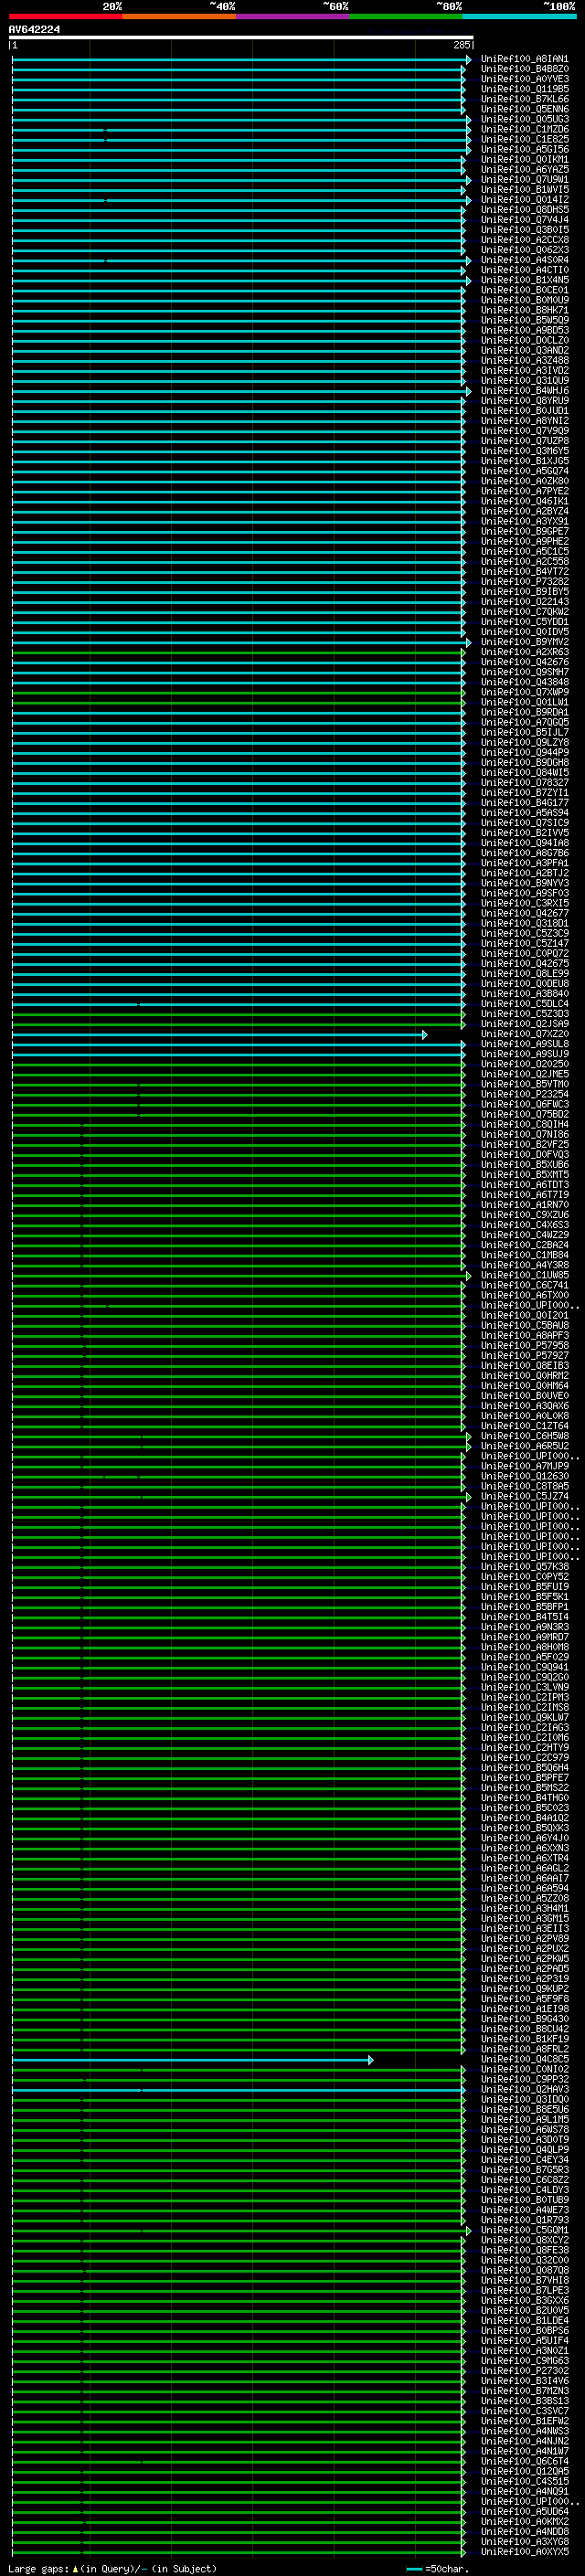Click the cyan ~100% identity legend segment
Screen dimensions: 585x2576
click(x=520, y=16)
